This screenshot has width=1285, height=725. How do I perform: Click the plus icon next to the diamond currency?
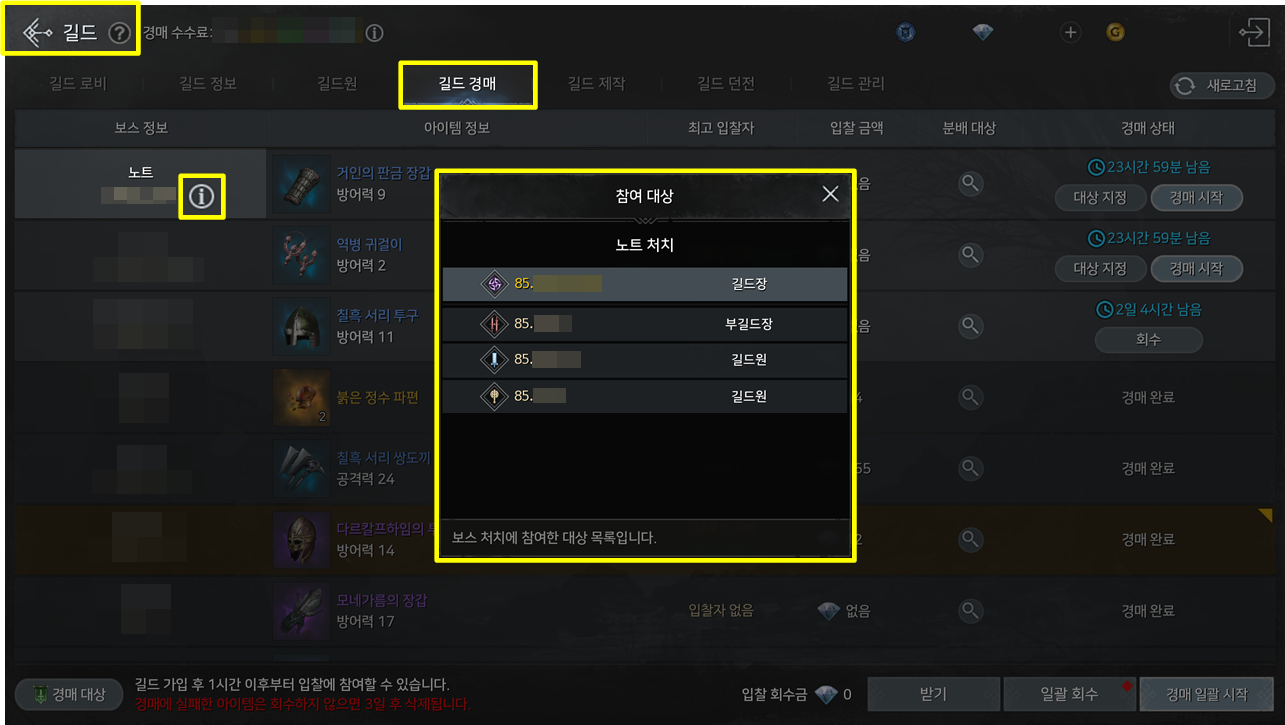point(1070,33)
